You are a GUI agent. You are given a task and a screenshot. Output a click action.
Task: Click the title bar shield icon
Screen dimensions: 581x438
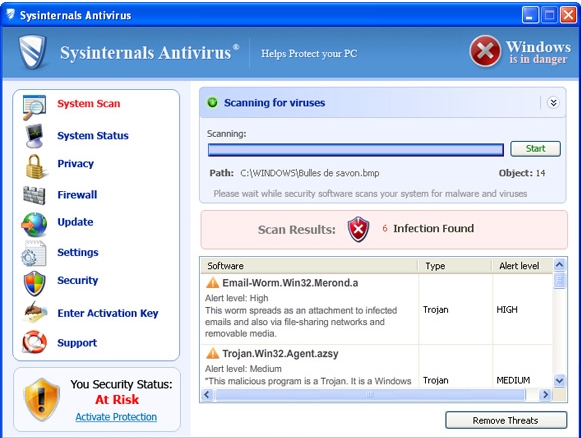[x=10, y=15]
